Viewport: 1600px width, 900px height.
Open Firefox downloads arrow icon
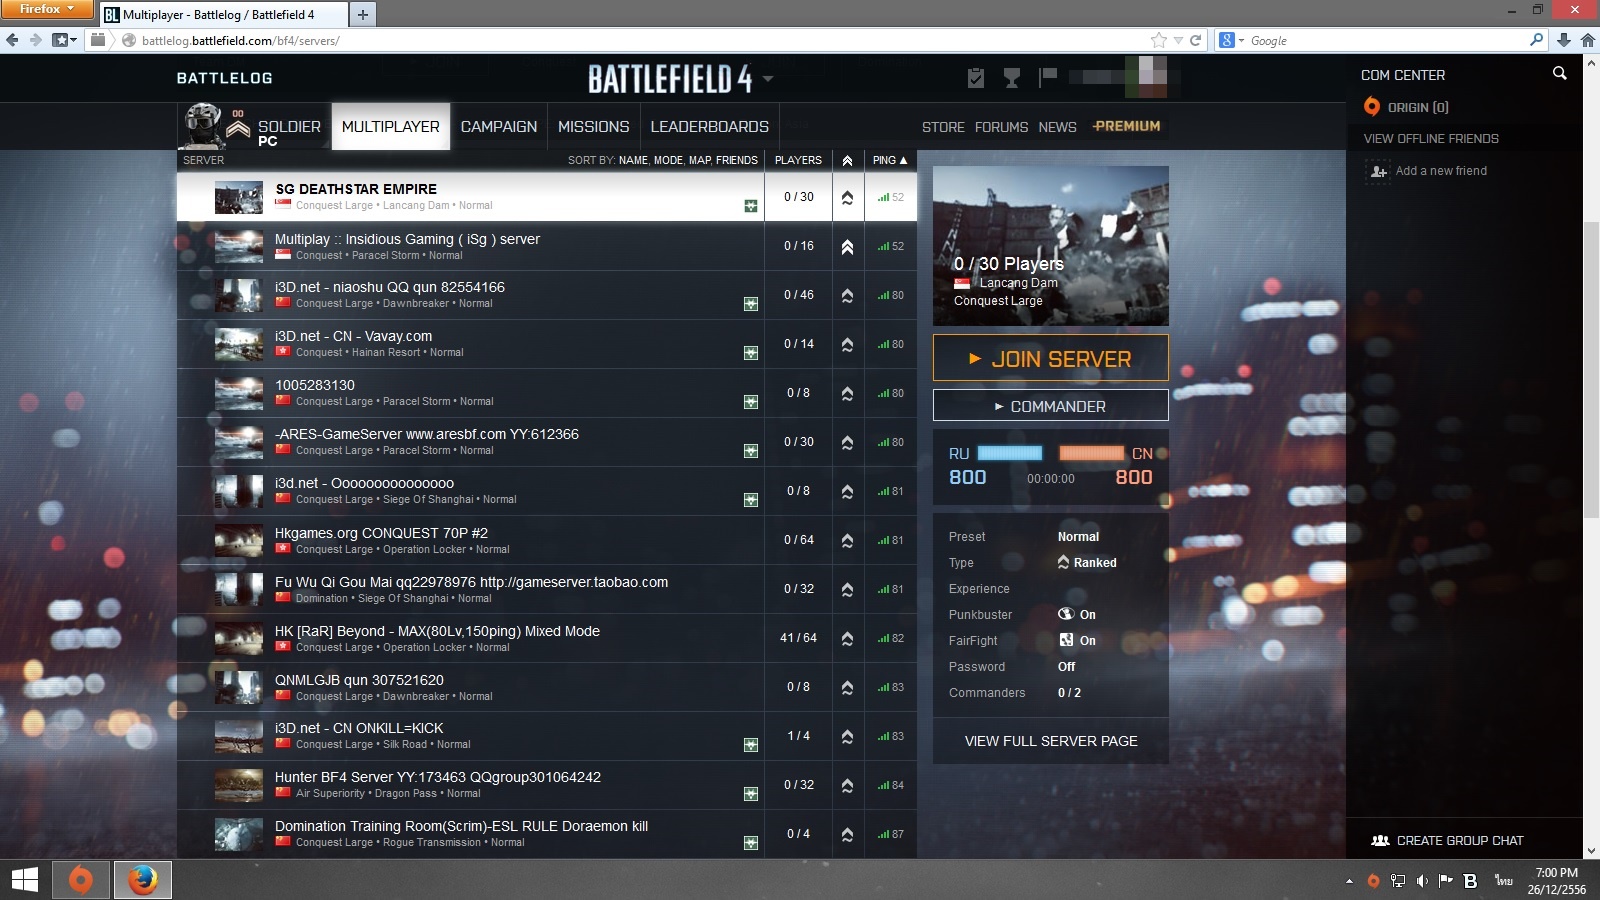click(1564, 40)
